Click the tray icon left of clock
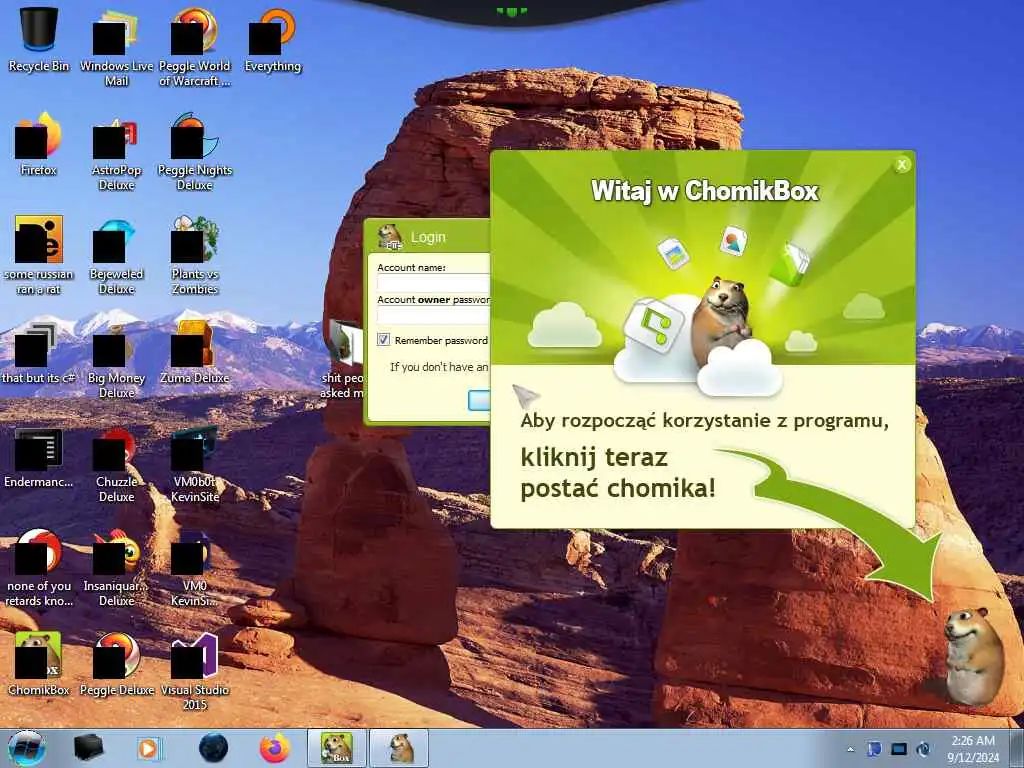The height and width of the screenshot is (768, 1024). (923, 749)
